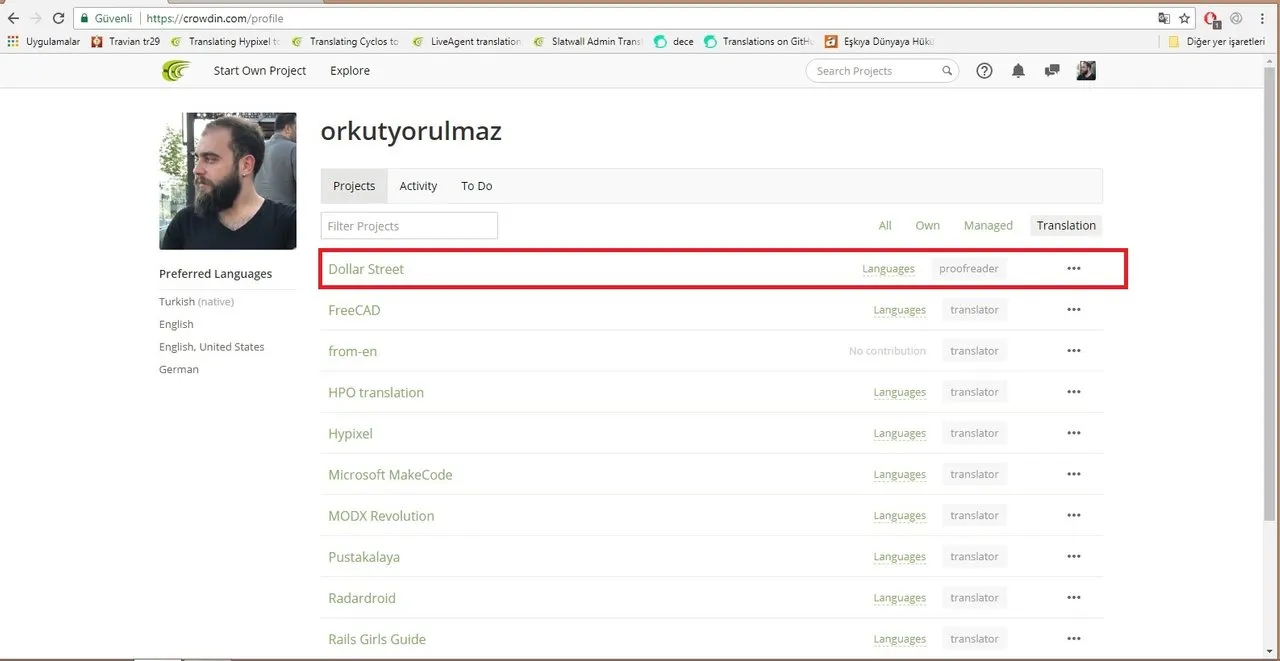Open the Hypixel project
Screen dimensions: 1280x661
(350, 434)
